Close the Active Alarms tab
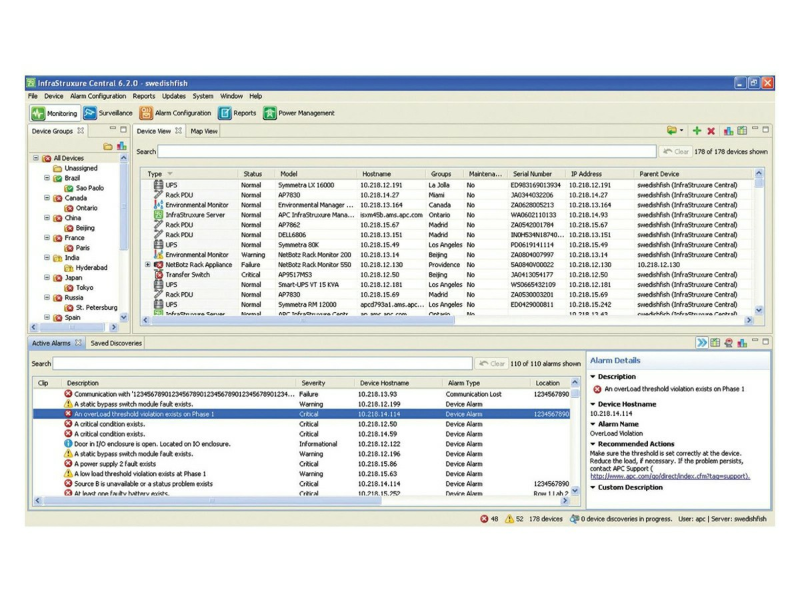This screenshot has height=600, width=800. coord(79,343)
